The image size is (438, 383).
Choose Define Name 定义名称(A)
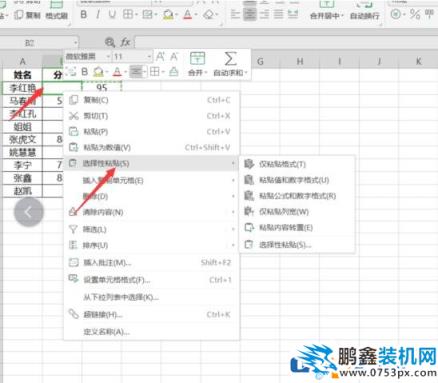(x=151, y=332)
